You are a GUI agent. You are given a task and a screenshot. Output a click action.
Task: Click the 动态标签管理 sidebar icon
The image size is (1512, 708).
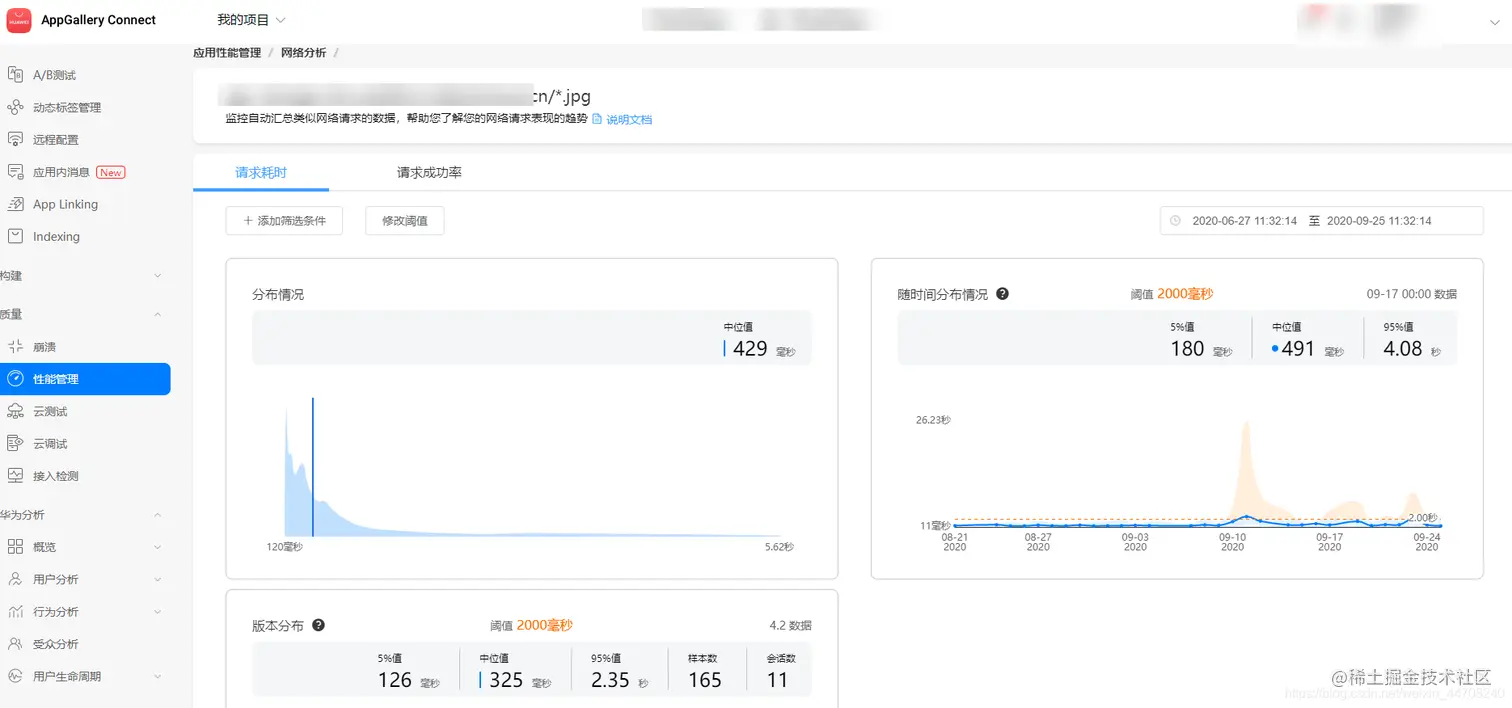coord(15,107)
